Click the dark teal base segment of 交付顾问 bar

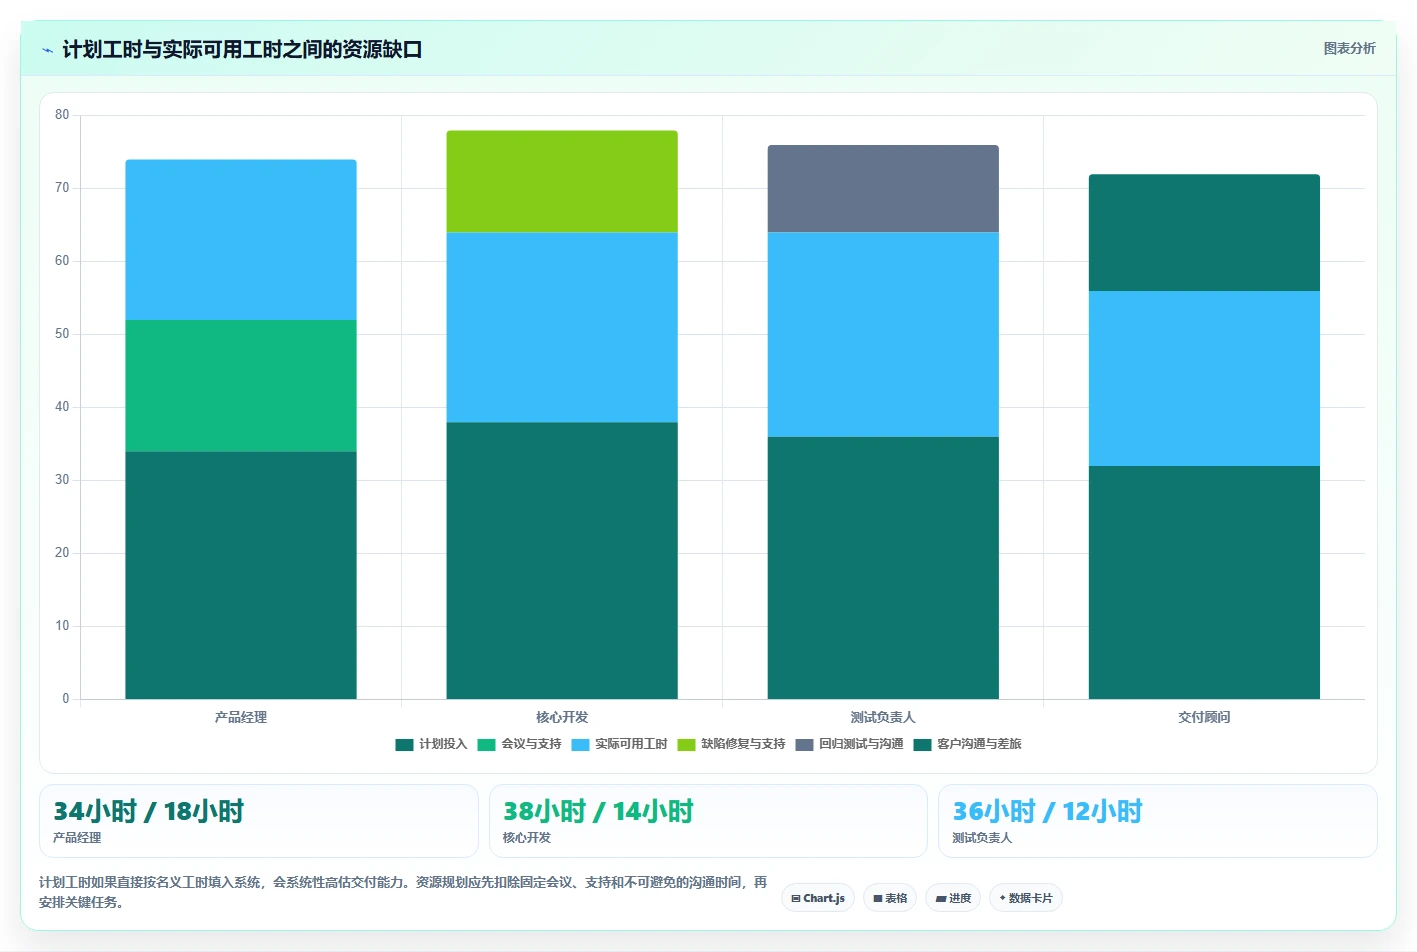pyautogui.click(x=1204, y=582)
